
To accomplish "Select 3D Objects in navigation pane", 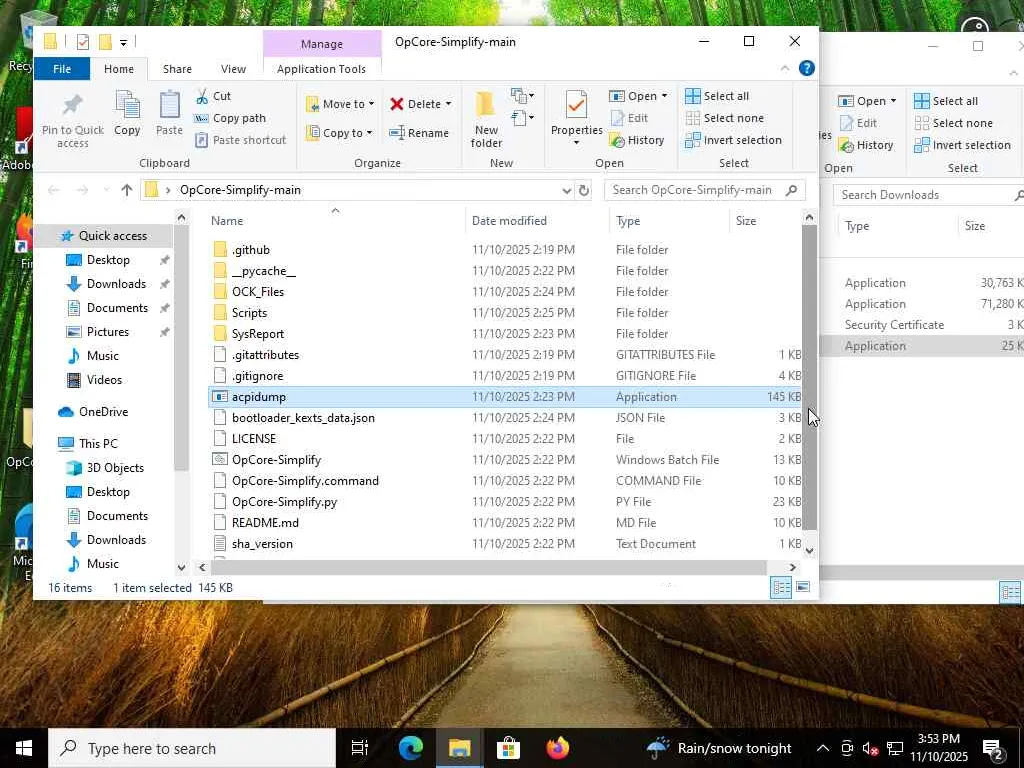I will 106,468.
